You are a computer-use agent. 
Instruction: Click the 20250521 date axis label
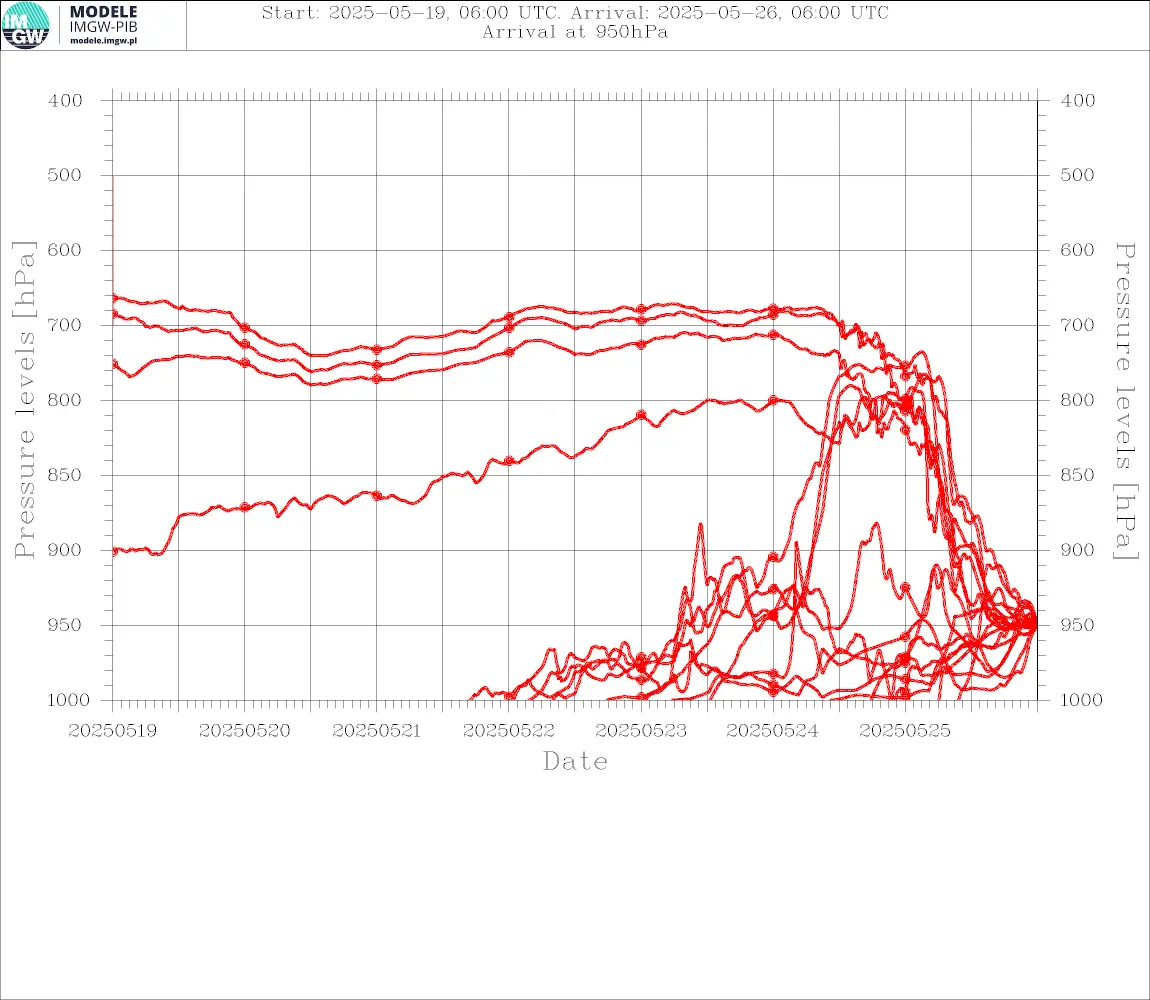[x=376, y=731]
